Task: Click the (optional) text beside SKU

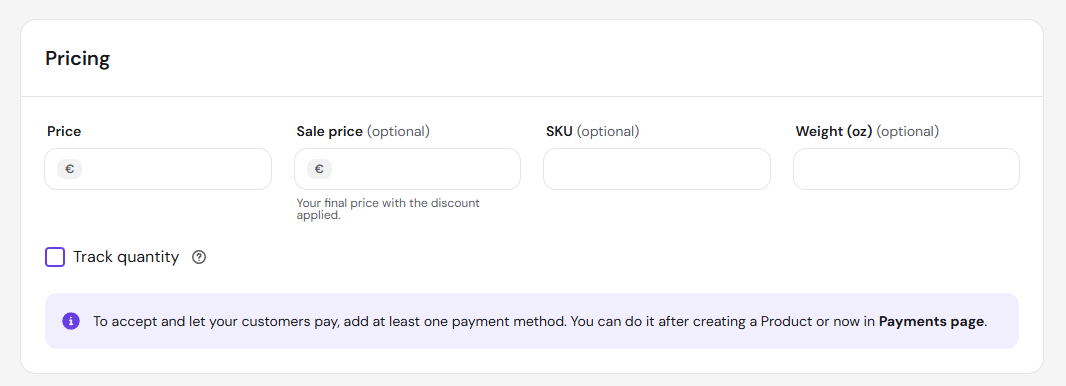Action: (608, 131)
